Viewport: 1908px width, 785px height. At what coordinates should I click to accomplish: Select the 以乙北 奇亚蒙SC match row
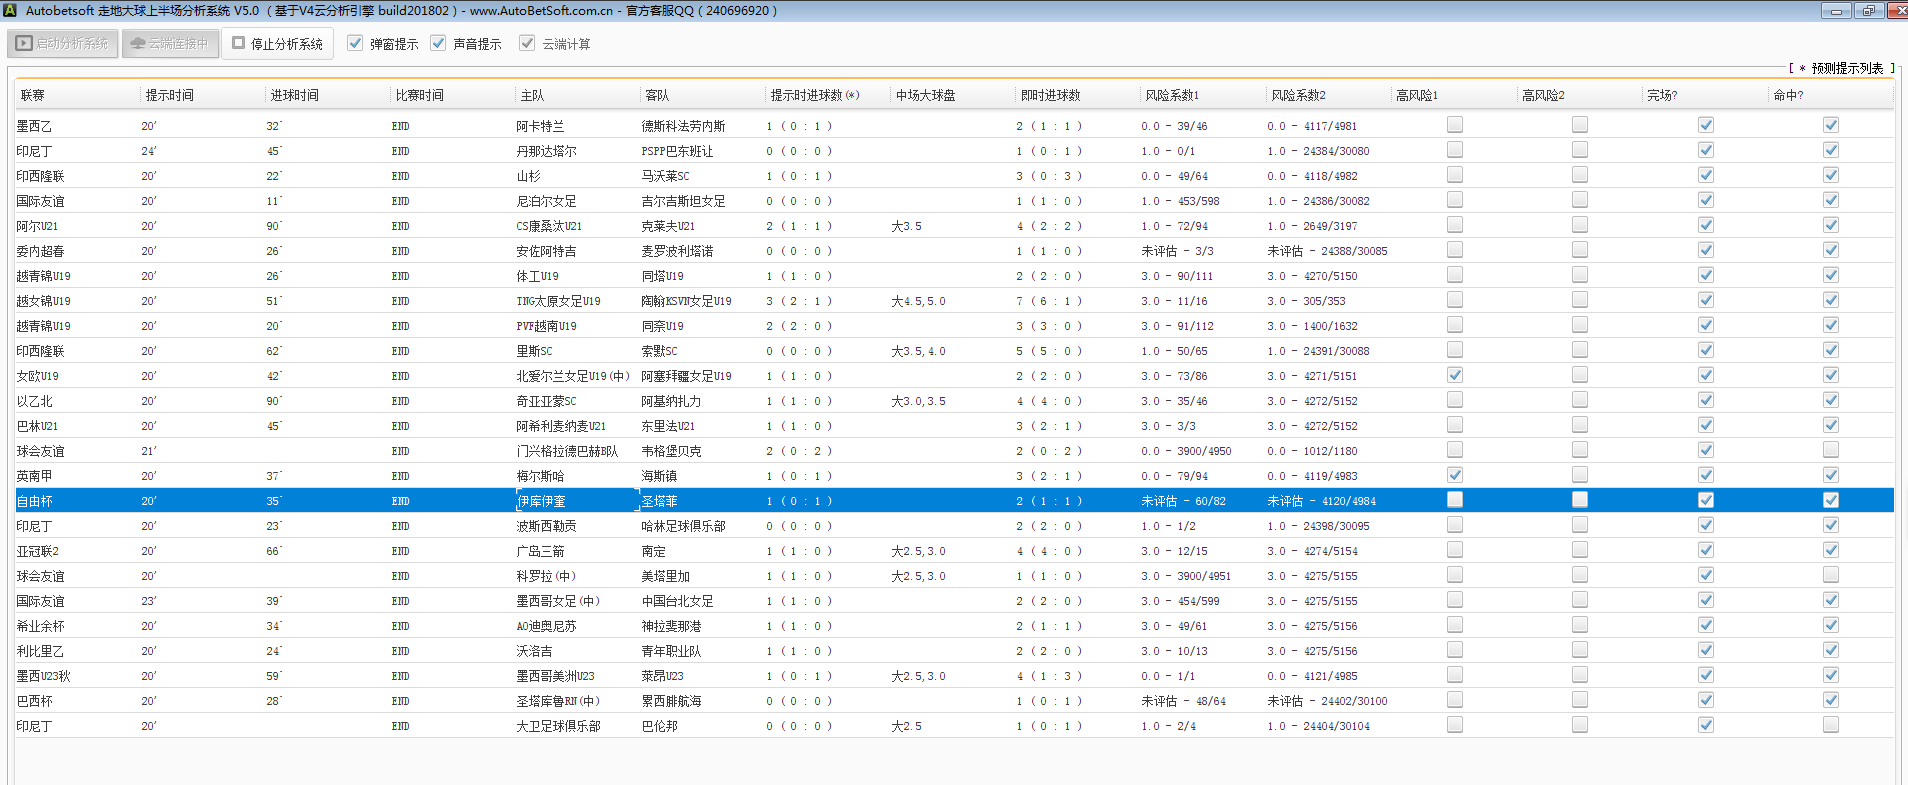coord(545,401)
